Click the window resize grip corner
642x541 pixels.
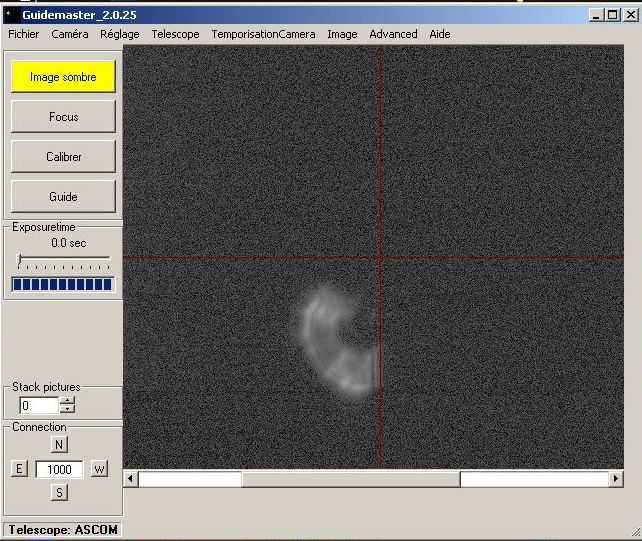click(x=636, y=532)
